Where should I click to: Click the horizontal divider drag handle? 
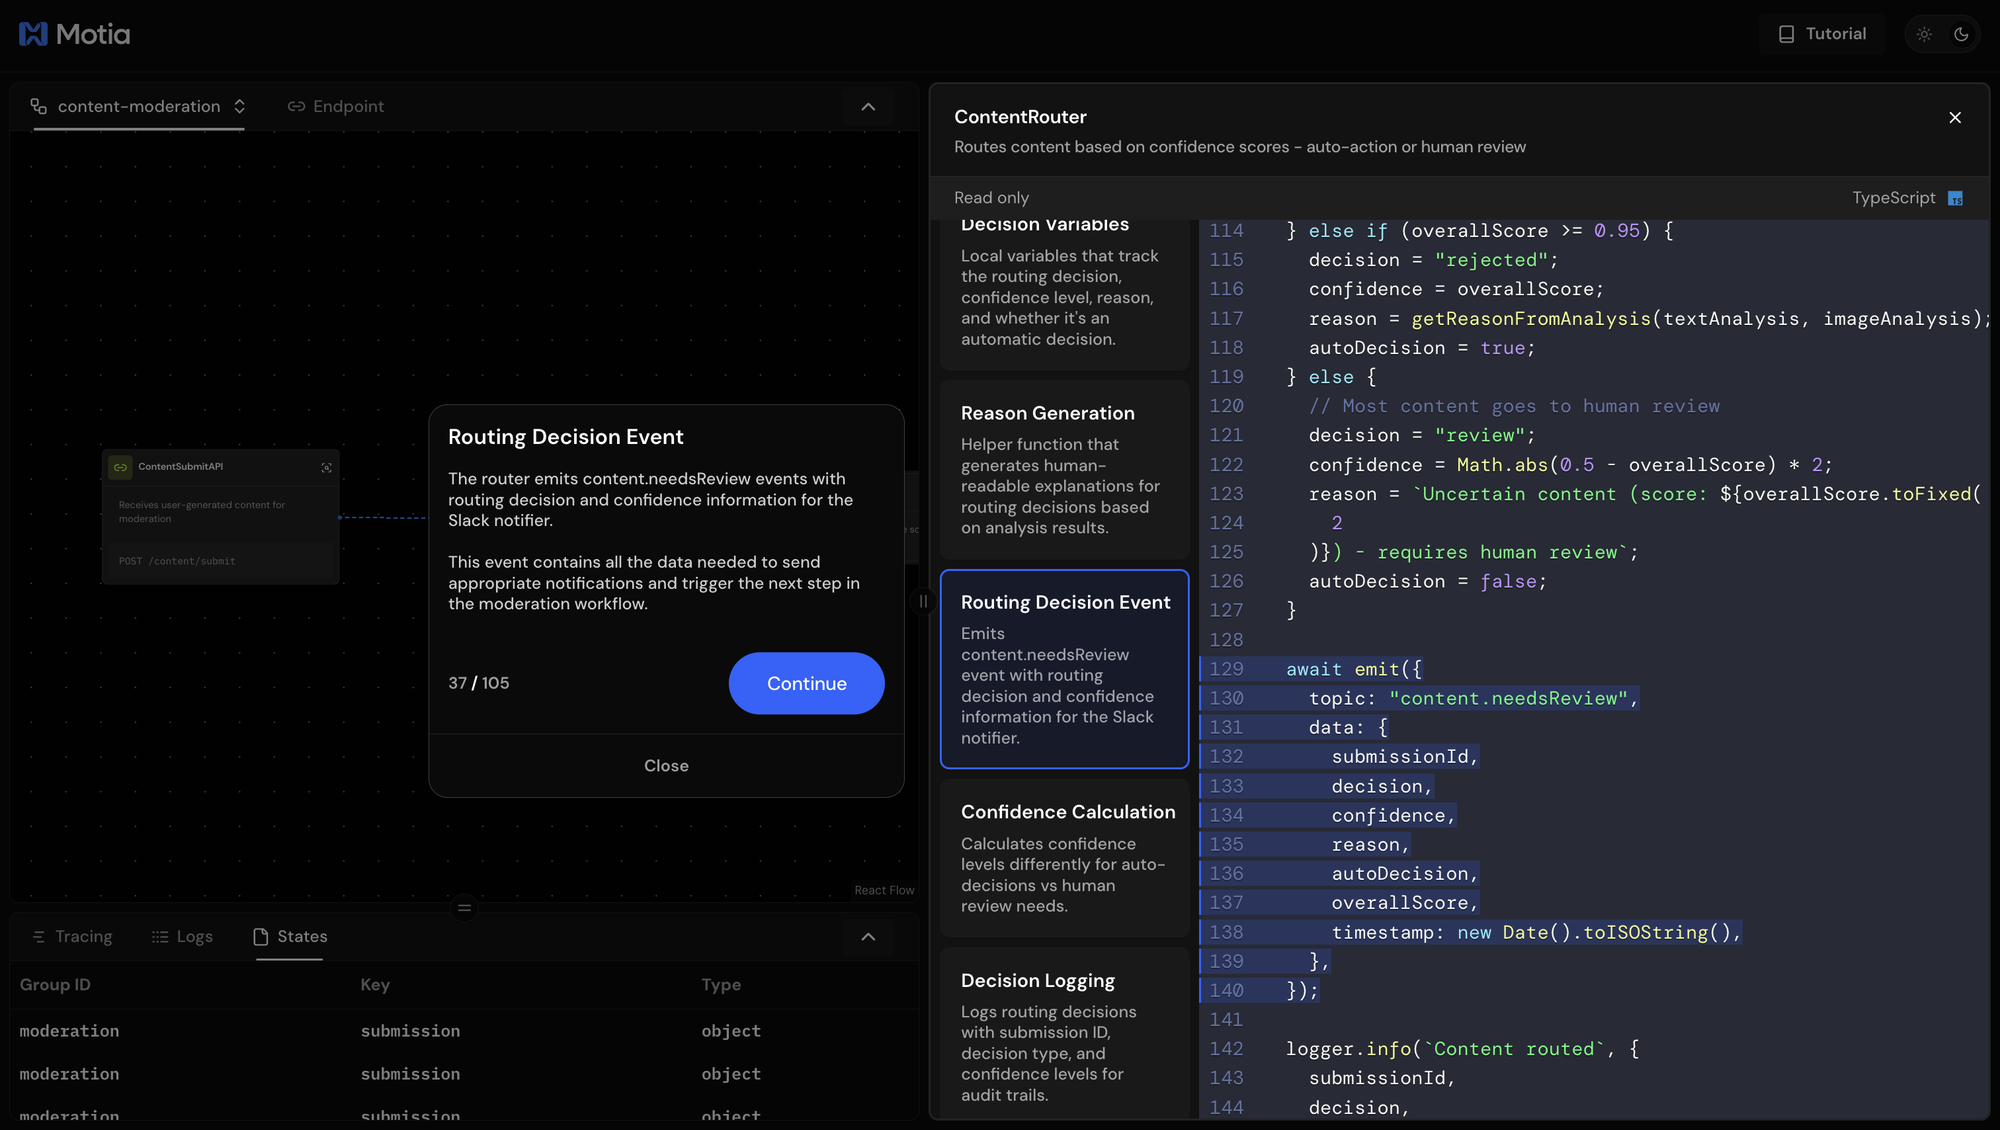tap(464, 908)
